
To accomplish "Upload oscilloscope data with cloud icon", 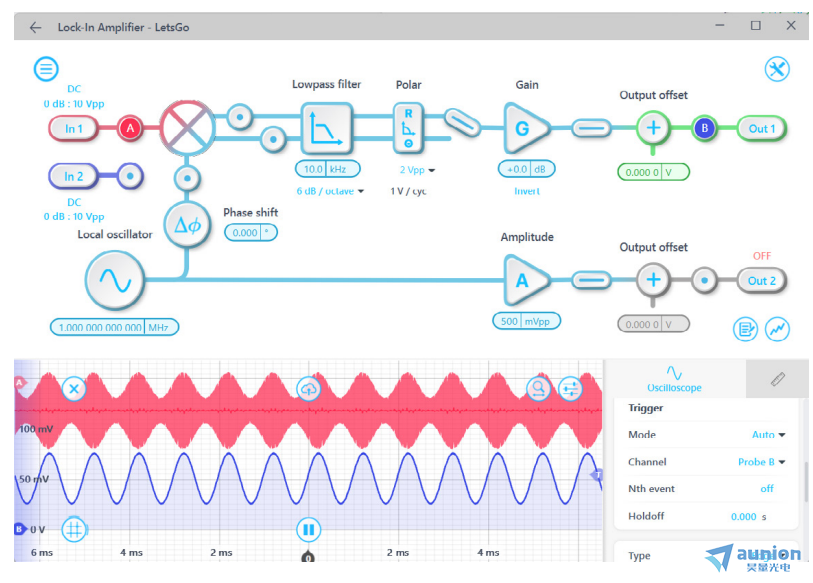I will 309,389.
